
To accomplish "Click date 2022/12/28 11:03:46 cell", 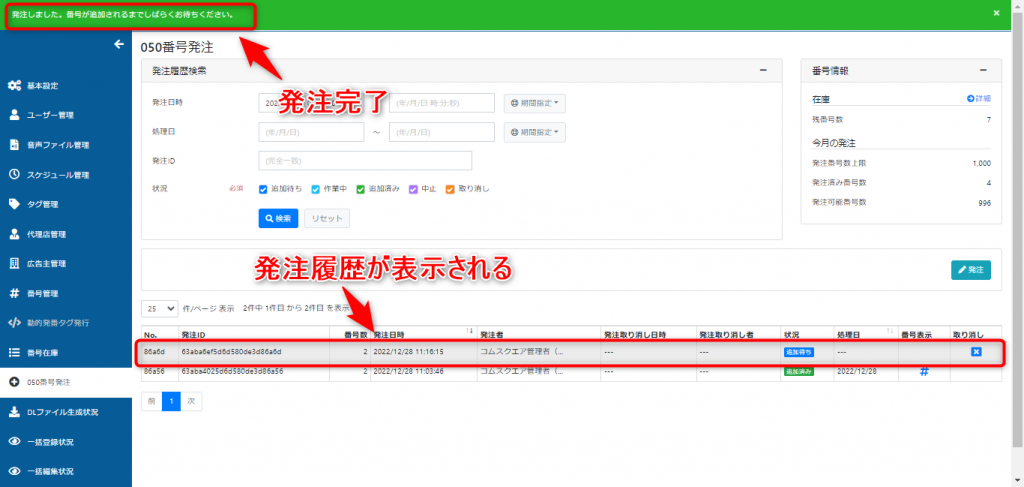I will pyautogui.click(x=408, y=371).
